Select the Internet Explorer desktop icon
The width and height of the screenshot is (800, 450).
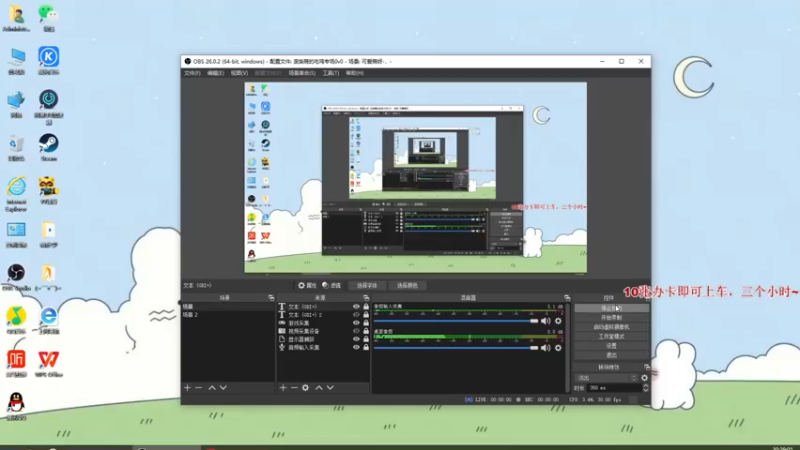(16, 194)
